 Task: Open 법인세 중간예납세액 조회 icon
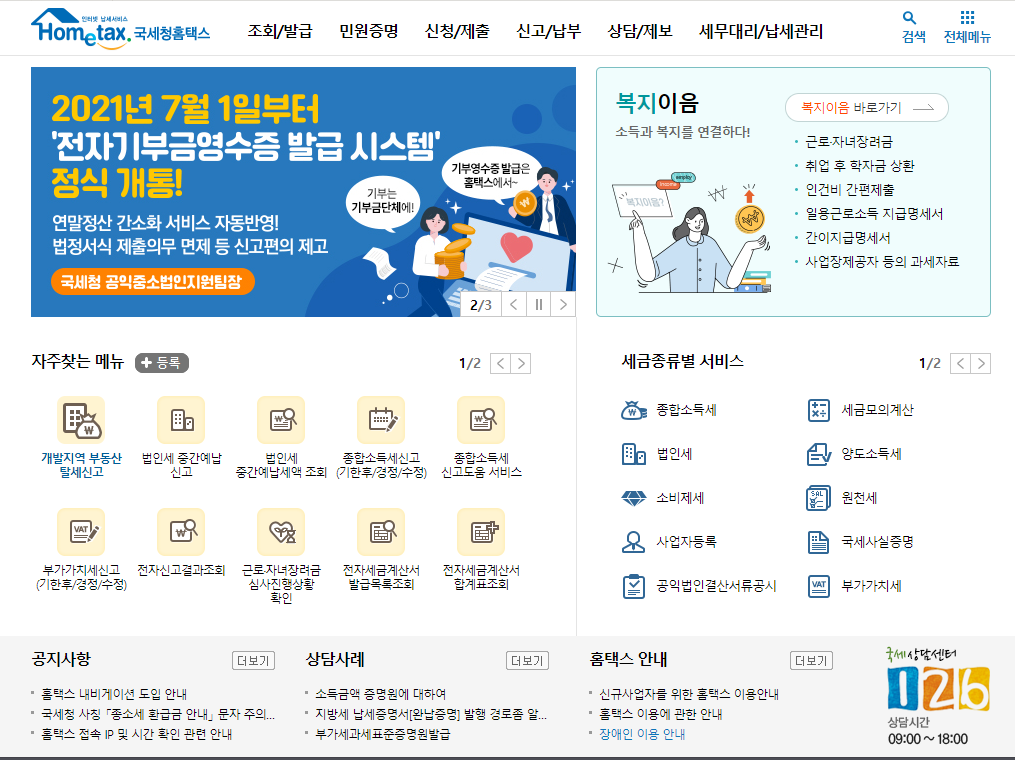click(x=281, y=420)
